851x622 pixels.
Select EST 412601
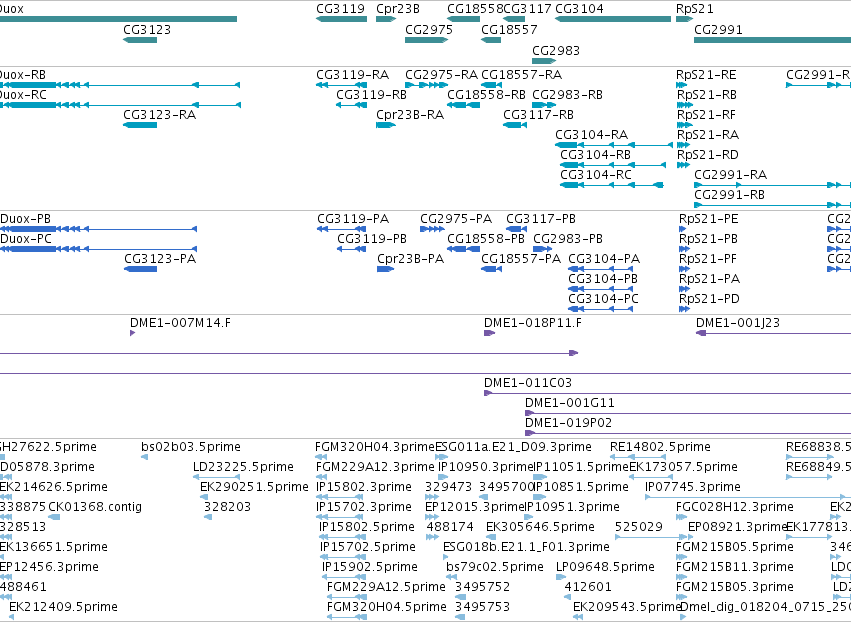pos(588,587)
